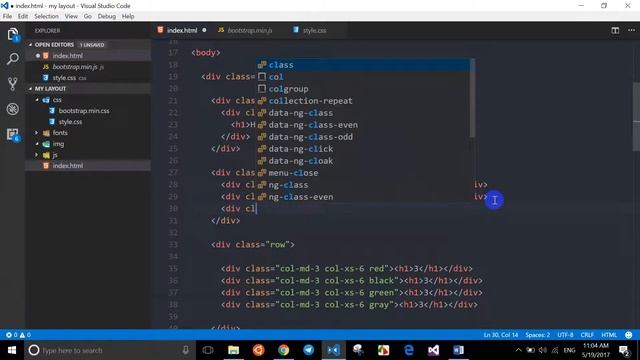Click the UTF-8 encoding status entry
This screenshot has height=360, width=640.
(565, 335)
